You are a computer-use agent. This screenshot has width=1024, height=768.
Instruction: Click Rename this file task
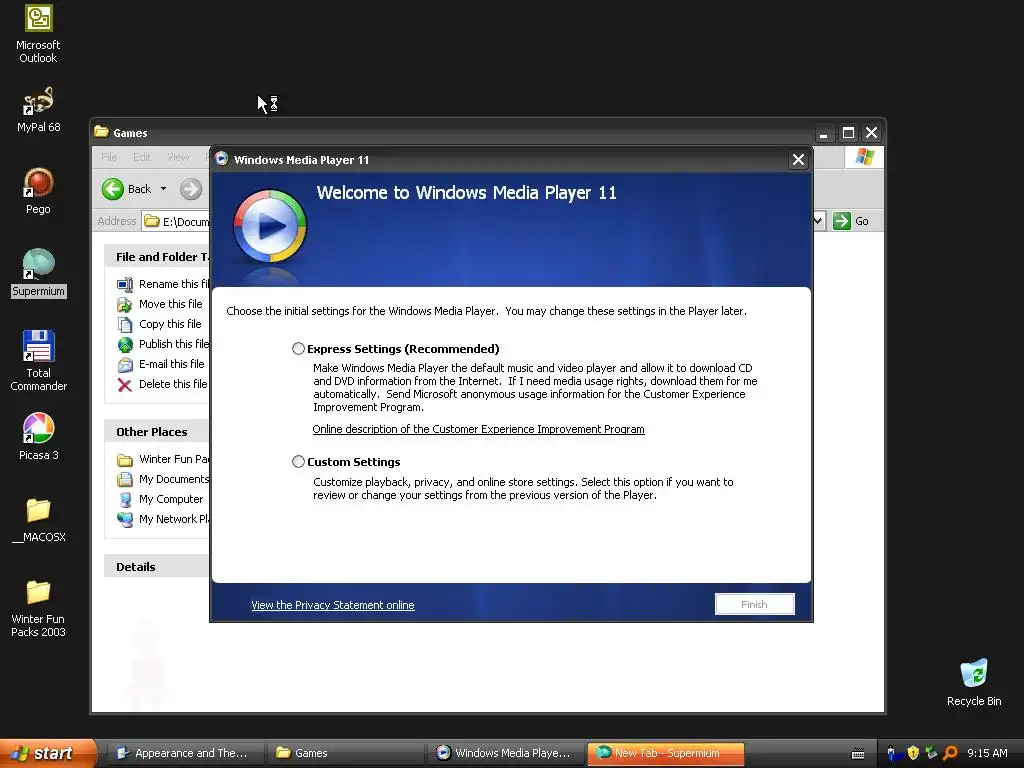(163, 284)
